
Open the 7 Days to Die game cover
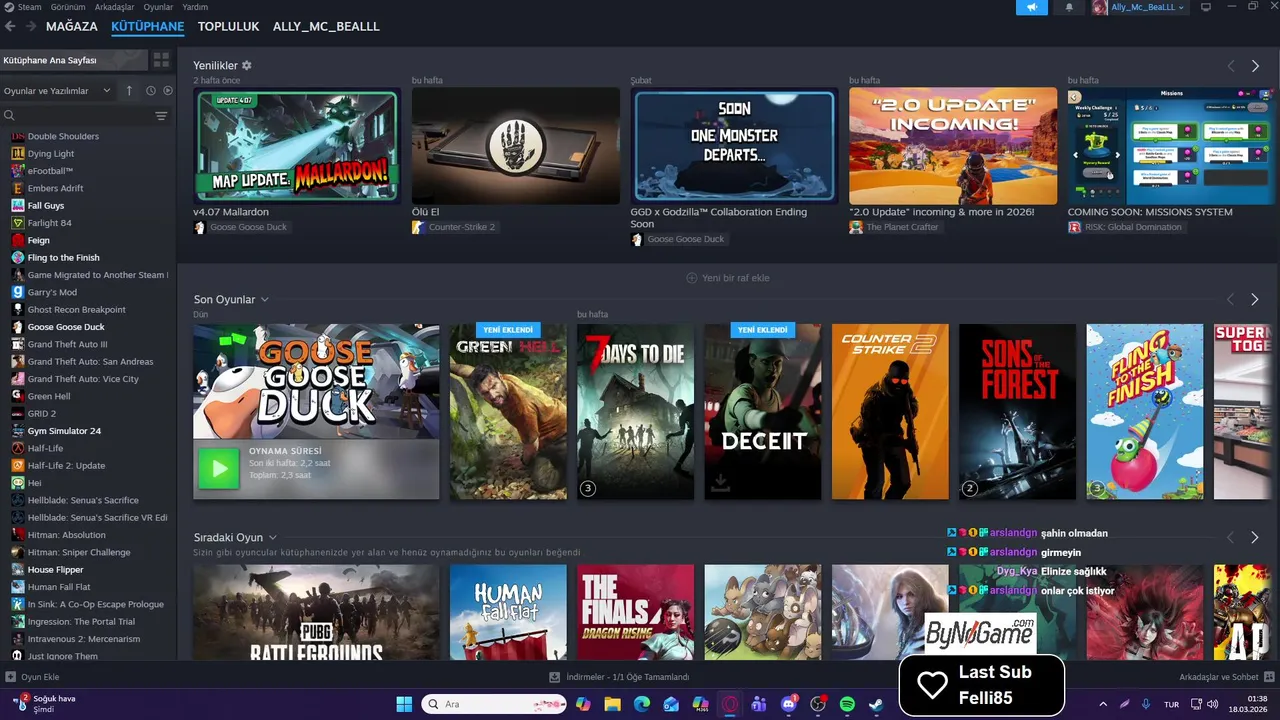pyautogui.click(x=635, y=412)
